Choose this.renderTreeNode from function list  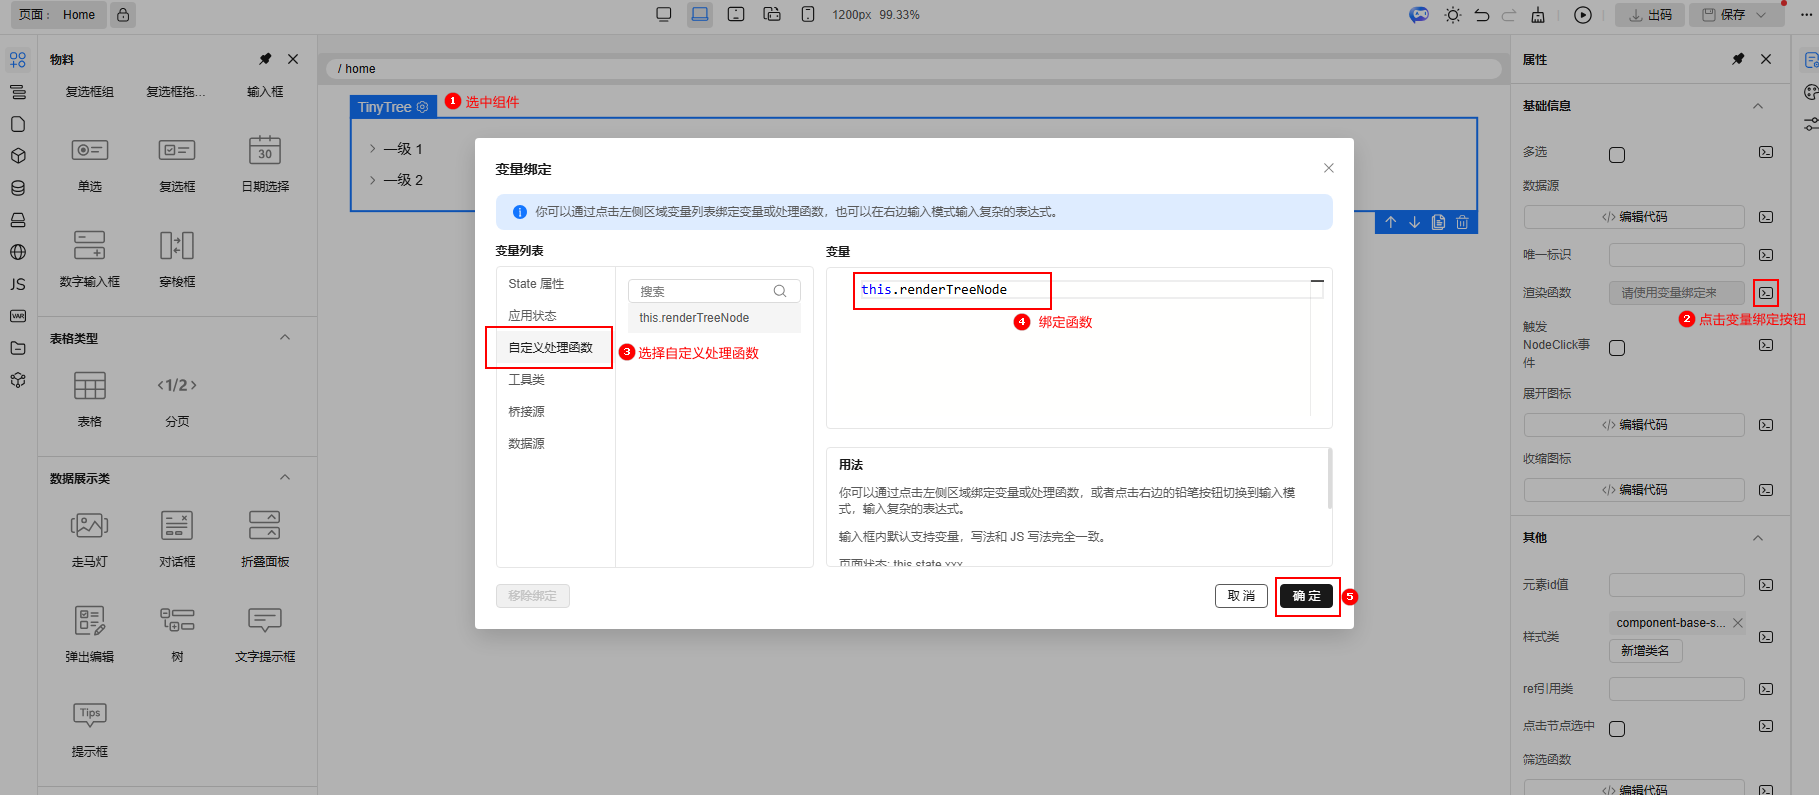(x=714, y=318)
